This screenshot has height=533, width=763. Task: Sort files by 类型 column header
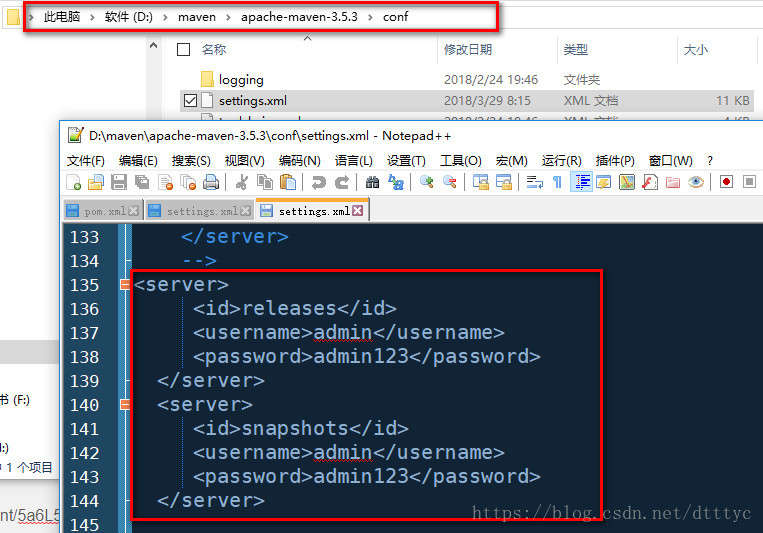coord(576,50)
